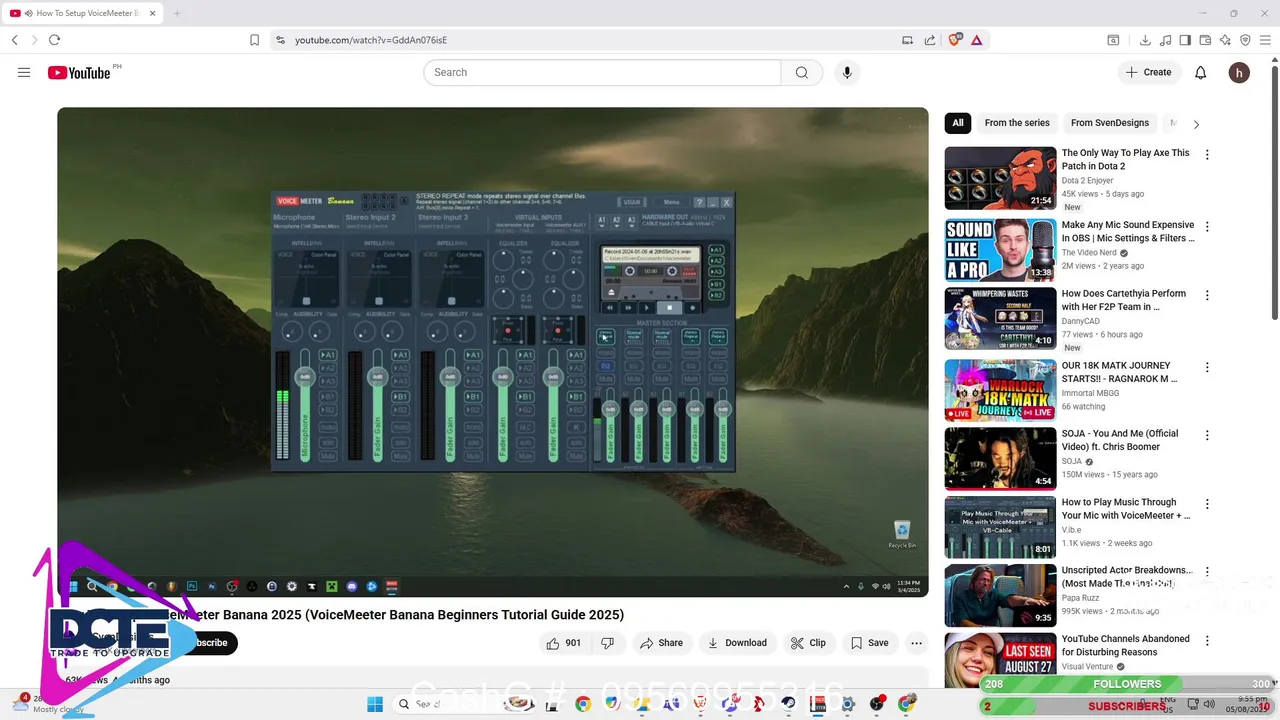
Task: Open the Leo AI sparkle icon
Action: pos(1225,40)
